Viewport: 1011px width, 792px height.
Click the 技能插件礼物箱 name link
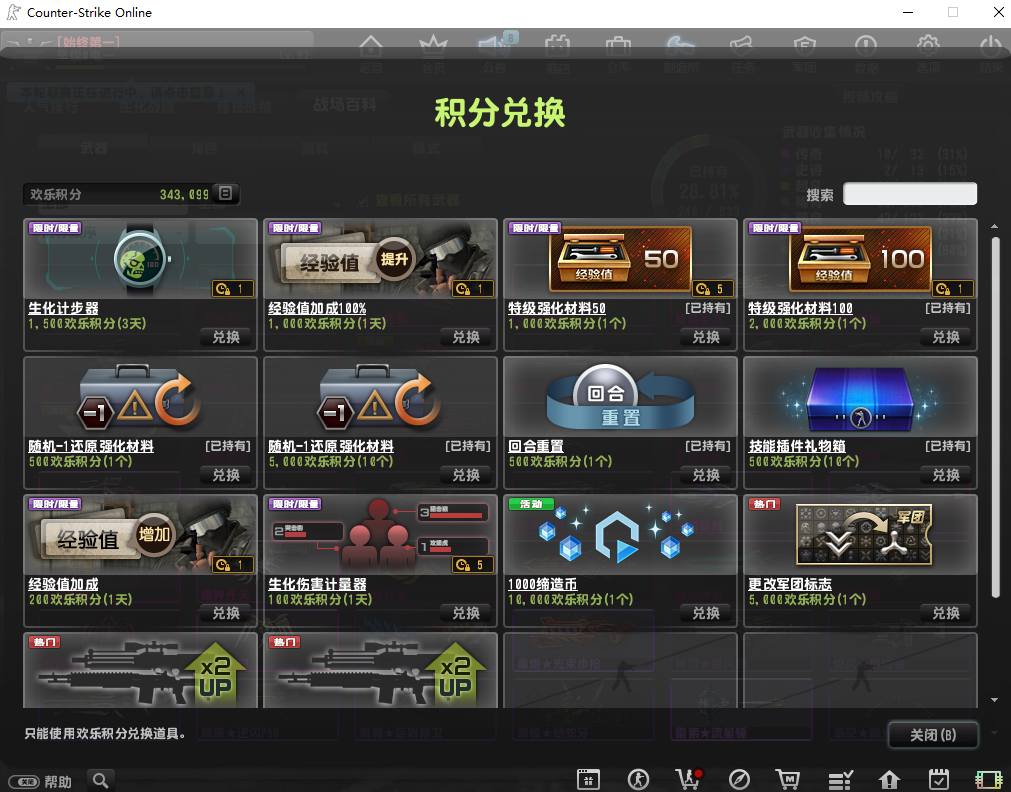click(797, 446)
